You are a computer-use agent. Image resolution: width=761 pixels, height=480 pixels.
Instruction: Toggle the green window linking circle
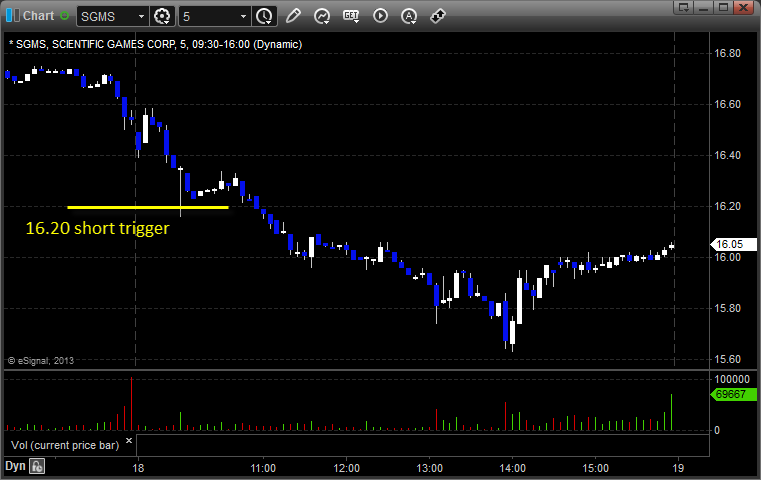65,16
